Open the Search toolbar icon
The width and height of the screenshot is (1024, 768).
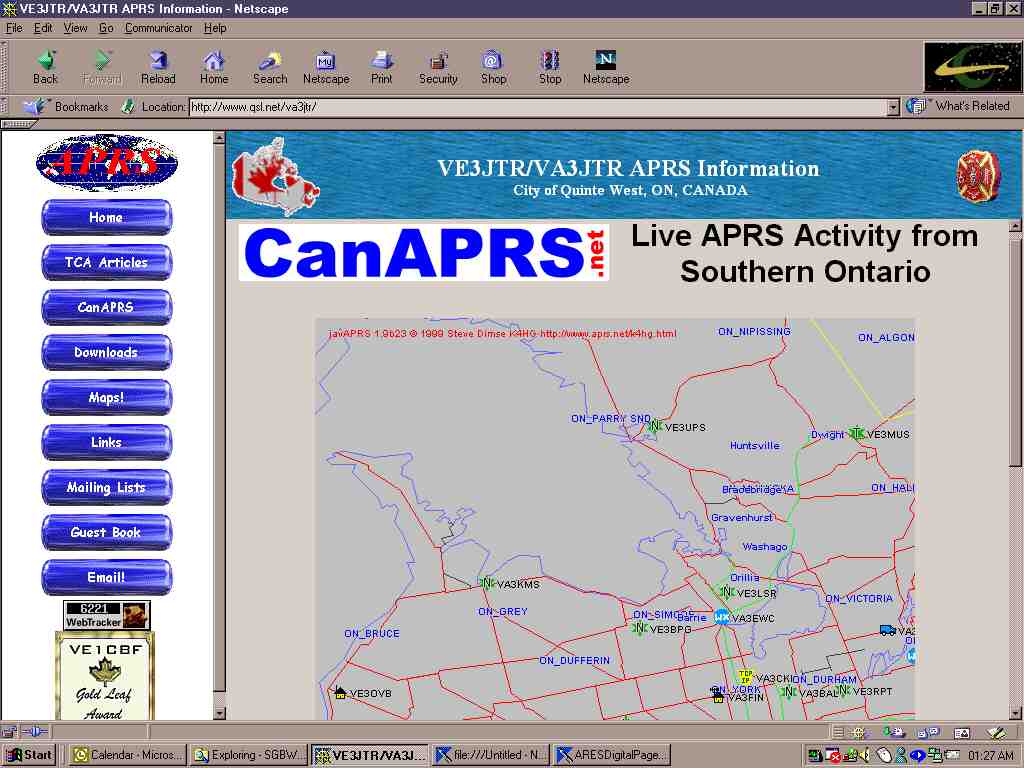point(269,66)
